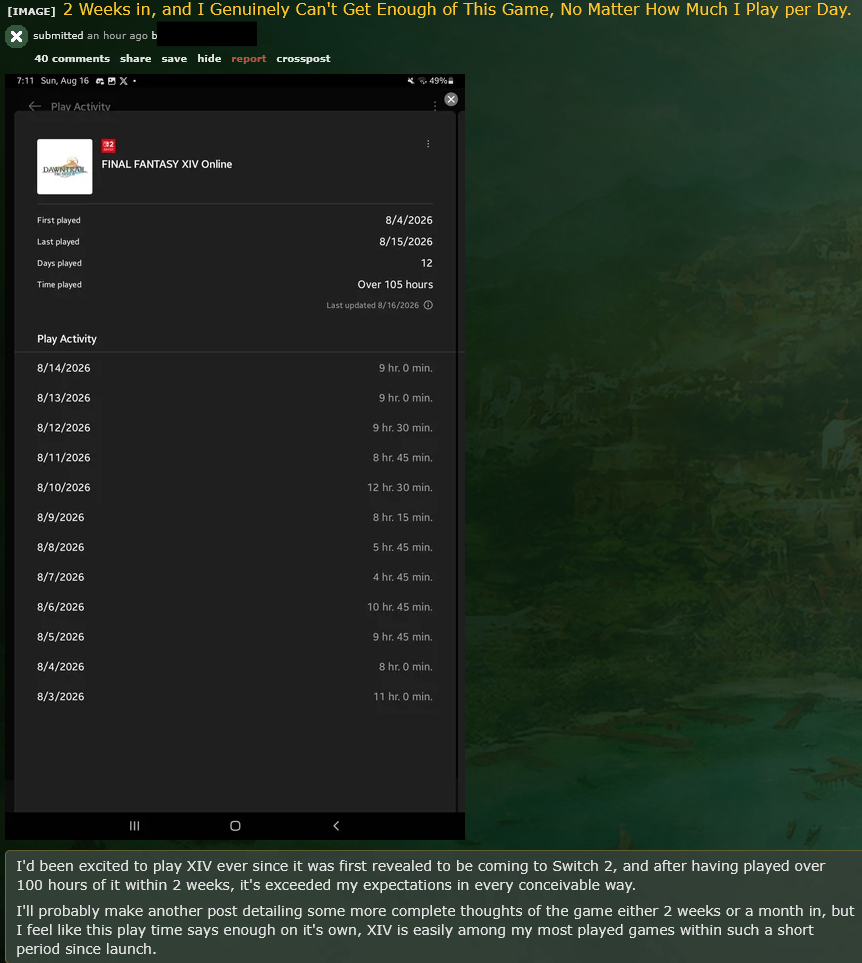The height and width of the screenshot is (963, 862).
Task: Click the '12 hr. 30 min.' duration value
Action: pos(400,488)
